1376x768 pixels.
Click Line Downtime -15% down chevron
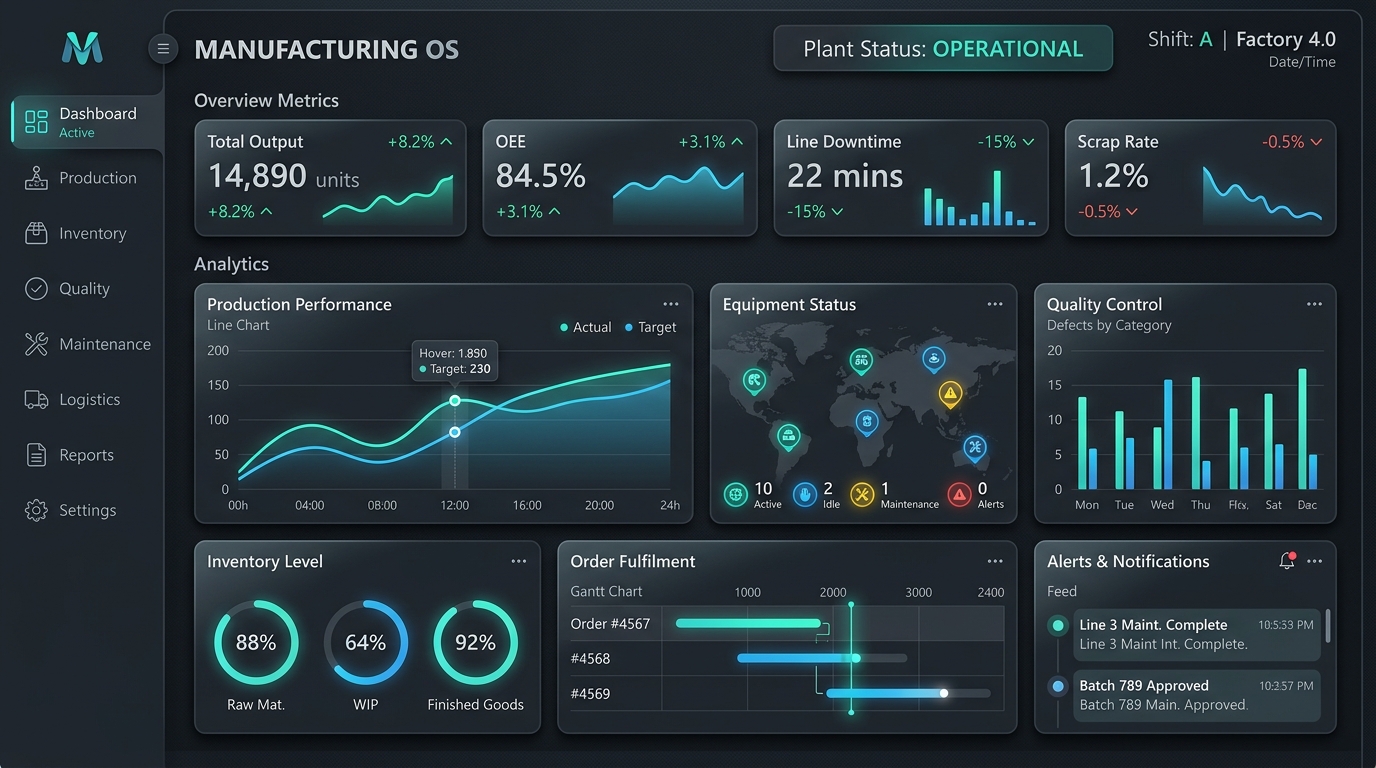(1028, 142)
